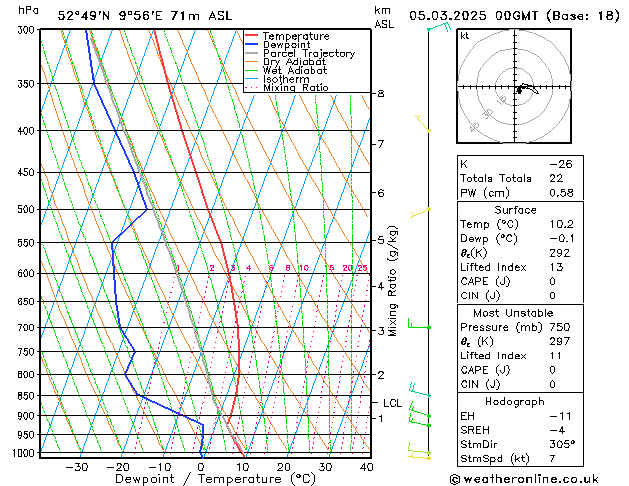
Task: Click the red Temperature legend line
Action: [x=252, y=36]
